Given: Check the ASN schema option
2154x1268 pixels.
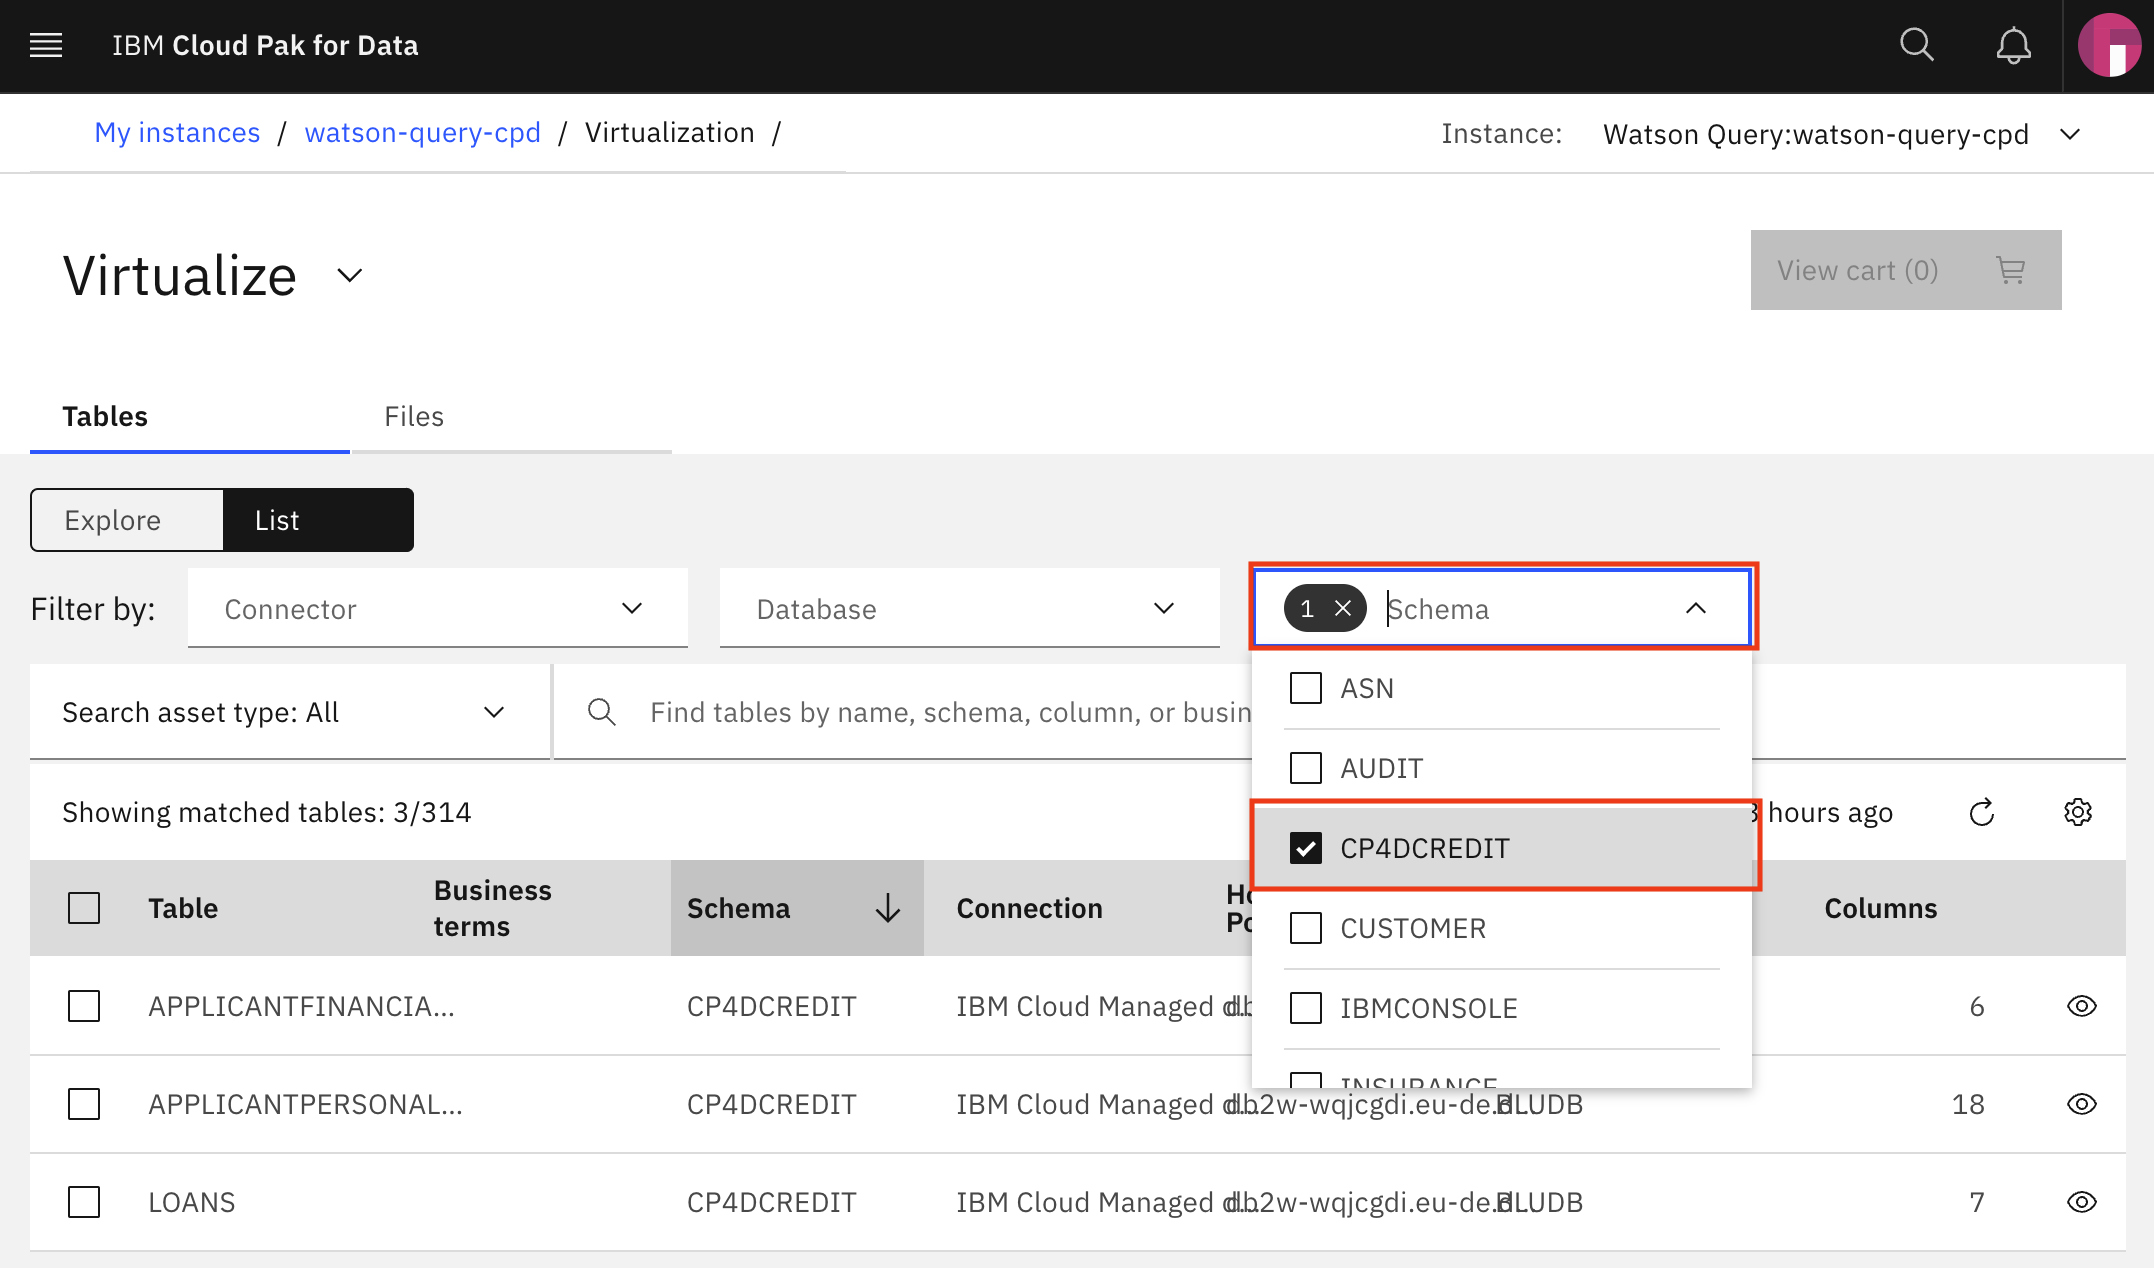Looking at the screenshot, I should tap(1305, 688).
